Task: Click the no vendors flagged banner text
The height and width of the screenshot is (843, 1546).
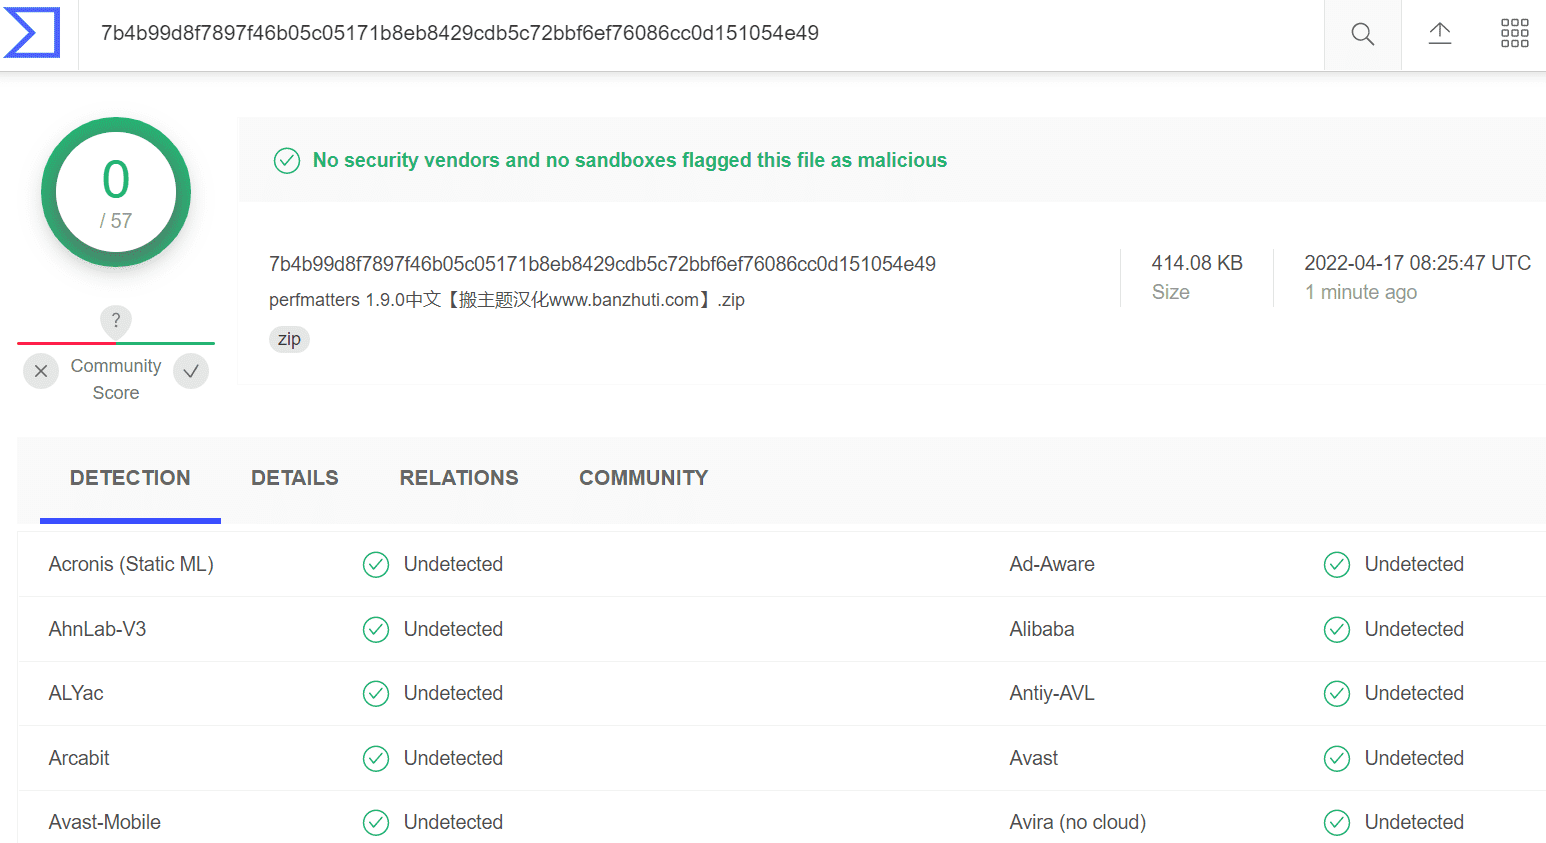Action: pyautogui.click(x=630, y=160)
